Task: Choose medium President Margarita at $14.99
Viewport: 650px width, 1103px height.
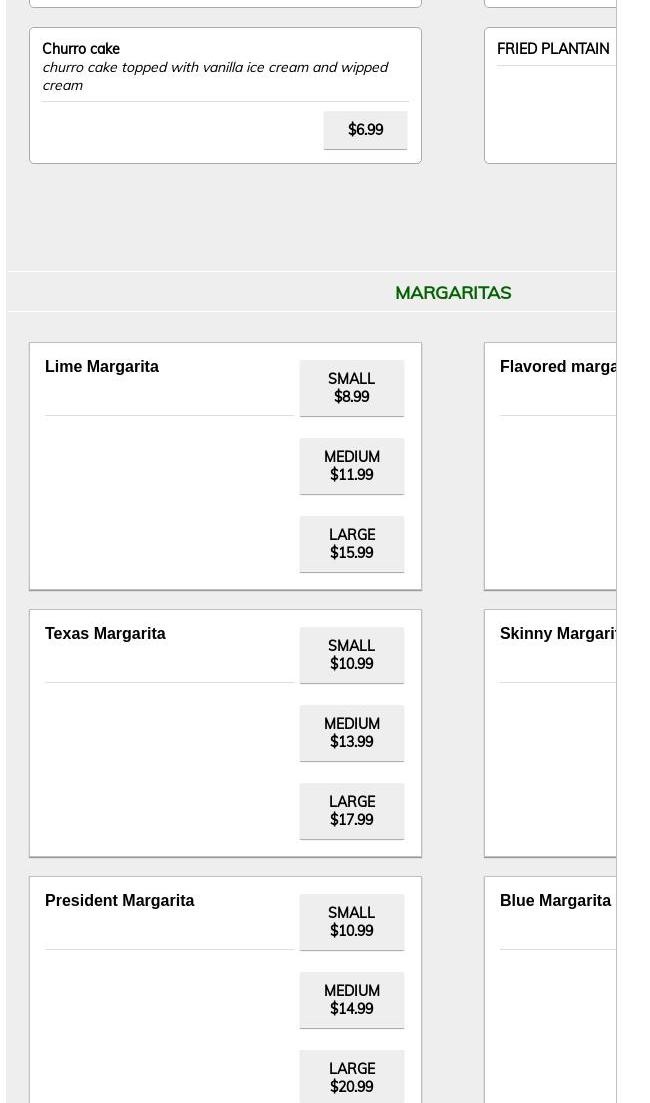Action: pos(352,1000)
